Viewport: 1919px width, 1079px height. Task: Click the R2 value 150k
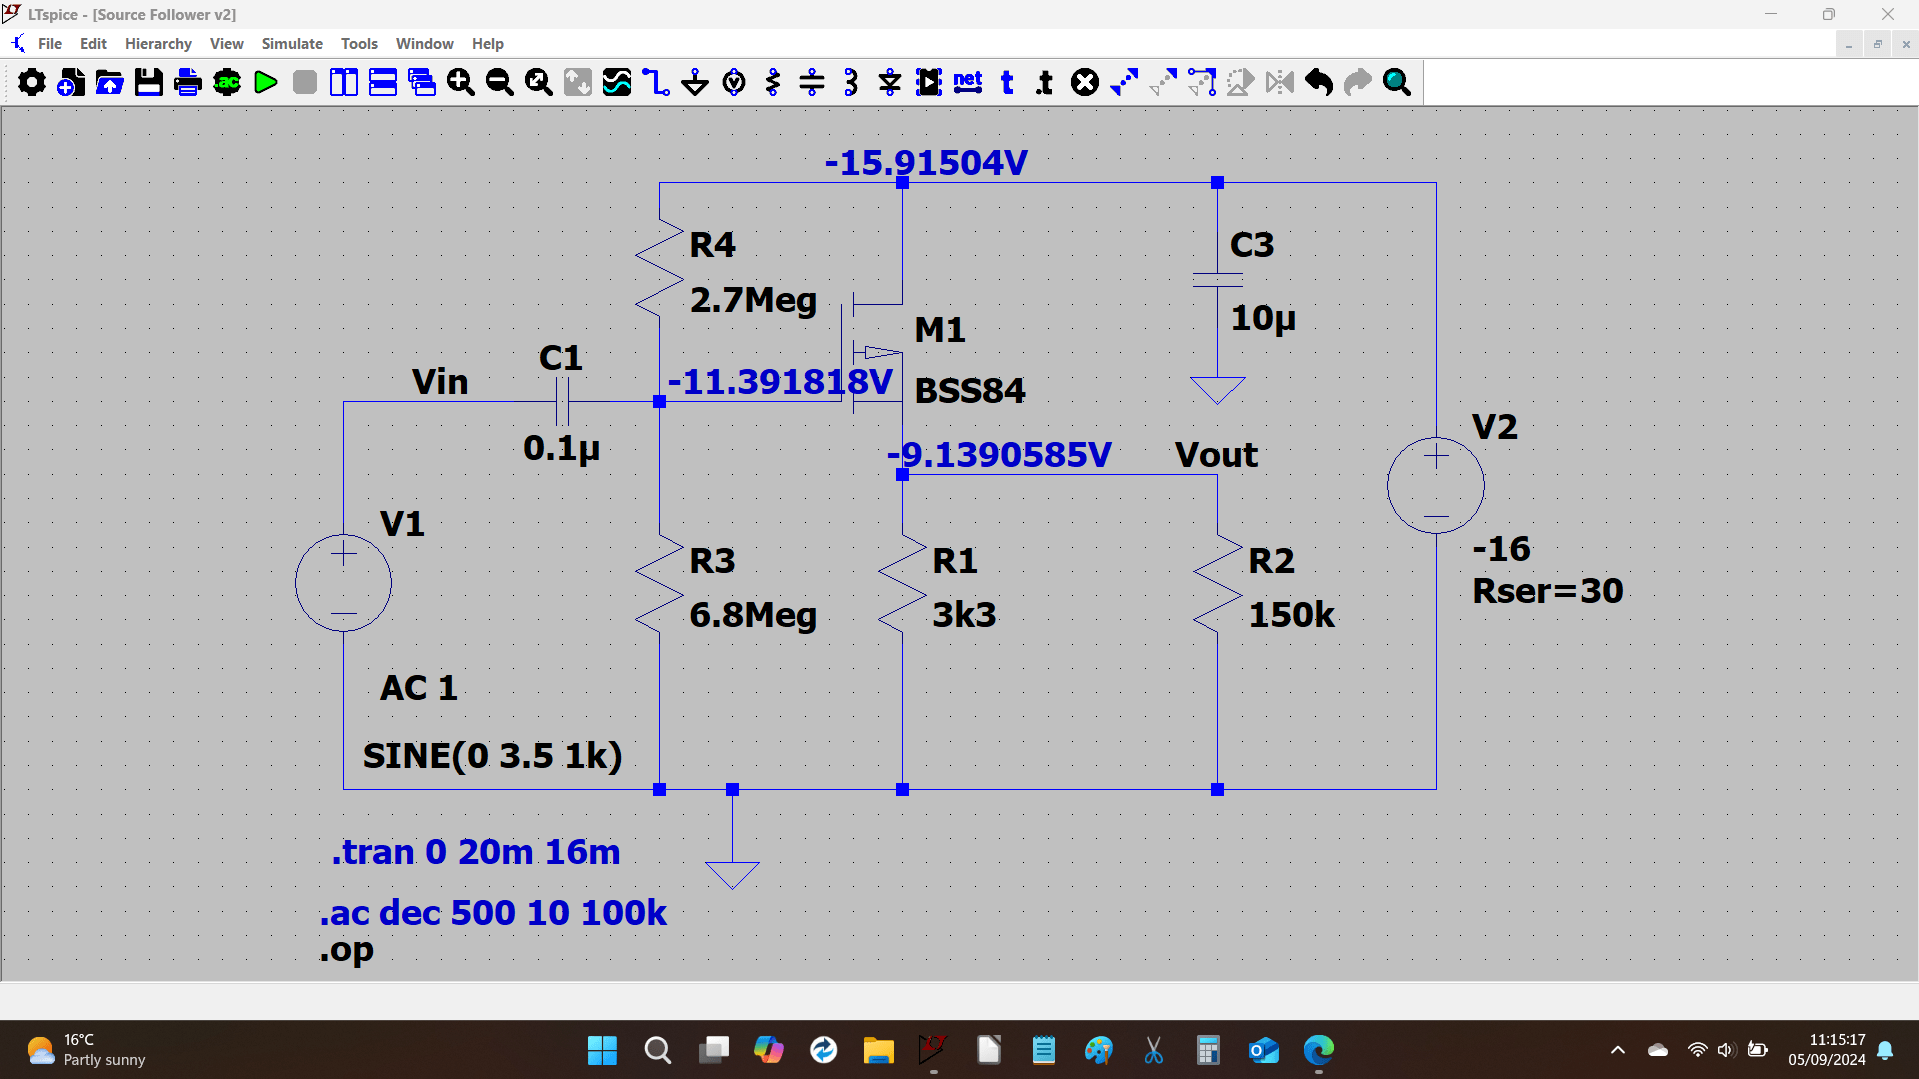tap(1291, 615)
